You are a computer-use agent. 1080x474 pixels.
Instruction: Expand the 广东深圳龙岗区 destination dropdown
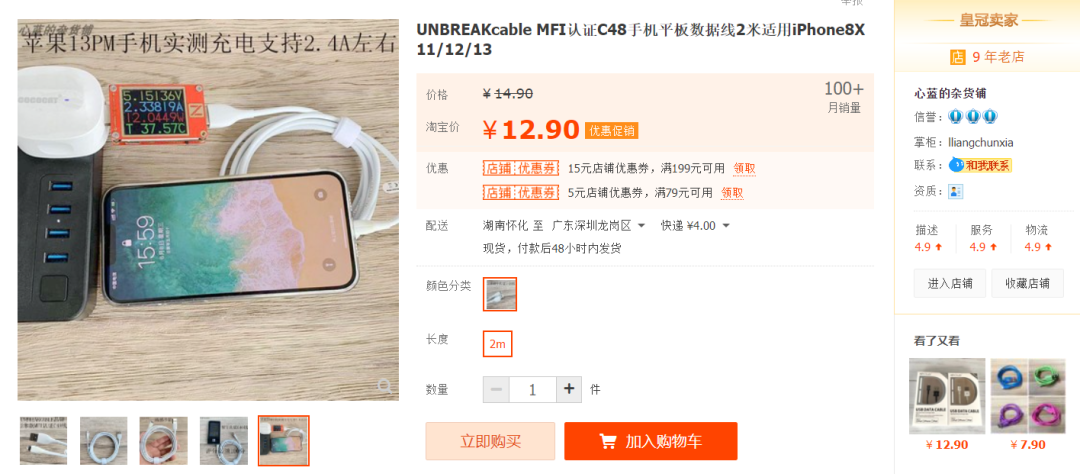pyautogui.click(x=599, y=225)
